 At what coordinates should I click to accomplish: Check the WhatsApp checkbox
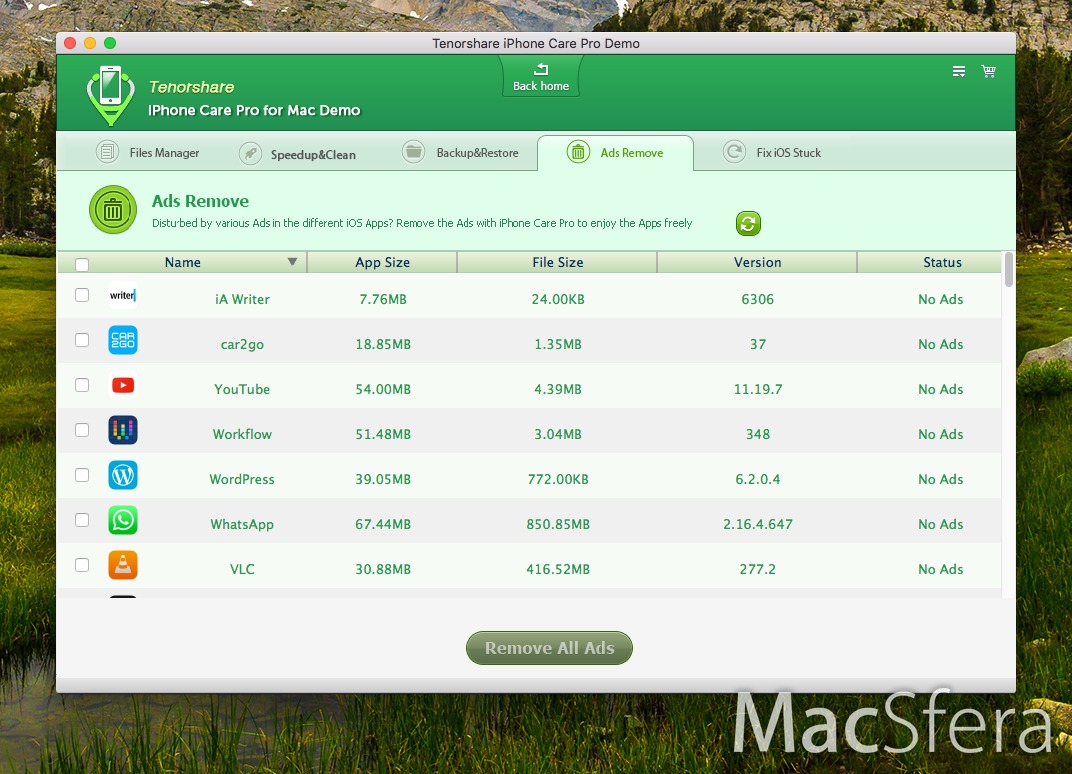(x=82, y=520)
